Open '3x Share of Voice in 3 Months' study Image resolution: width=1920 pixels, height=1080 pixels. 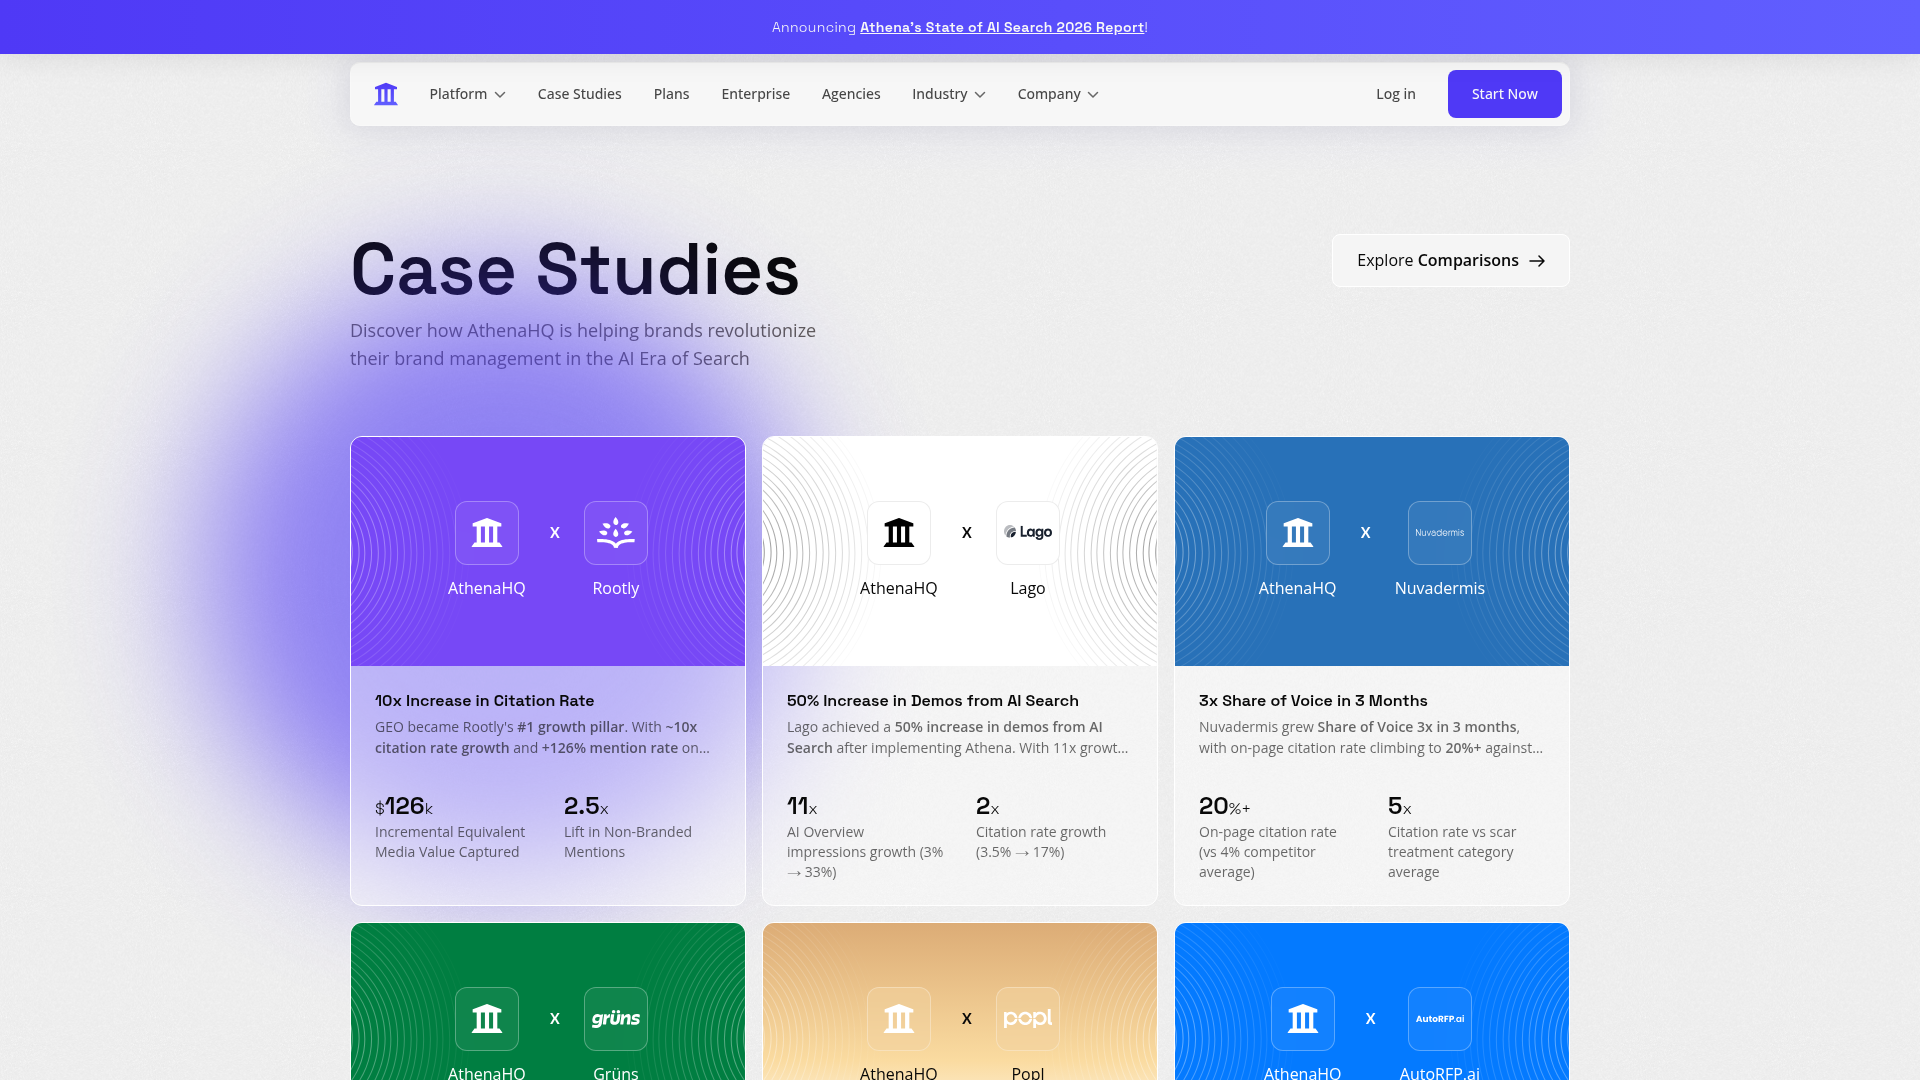[1313, 701]
